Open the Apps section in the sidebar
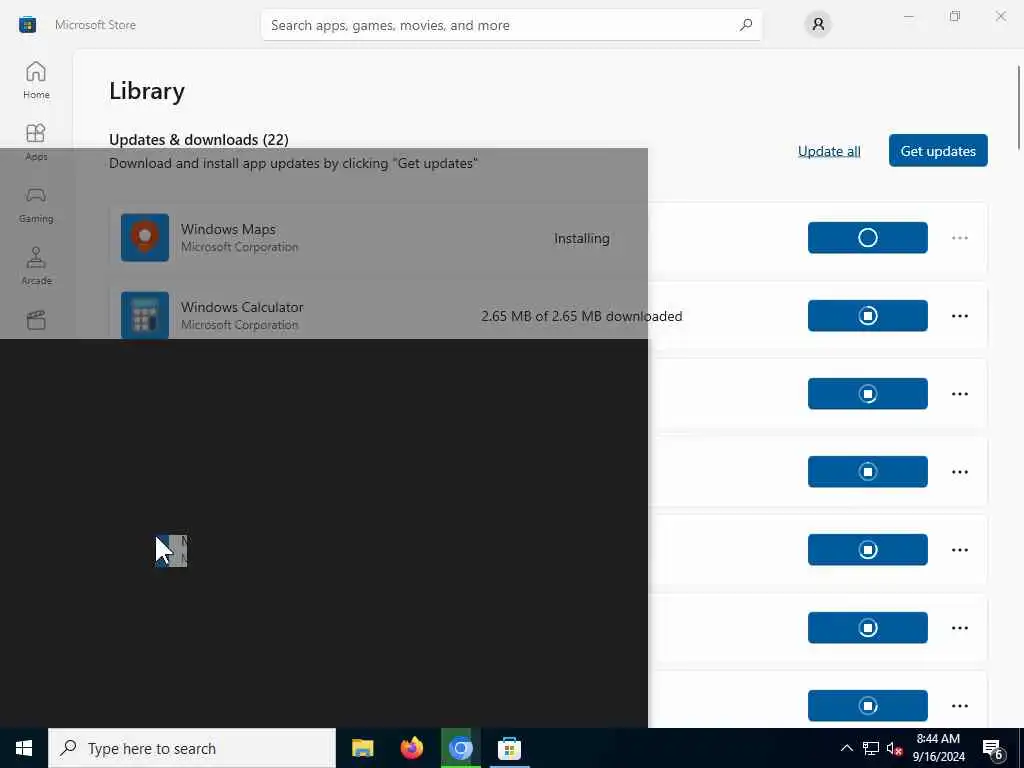 (x=36, y=142)
